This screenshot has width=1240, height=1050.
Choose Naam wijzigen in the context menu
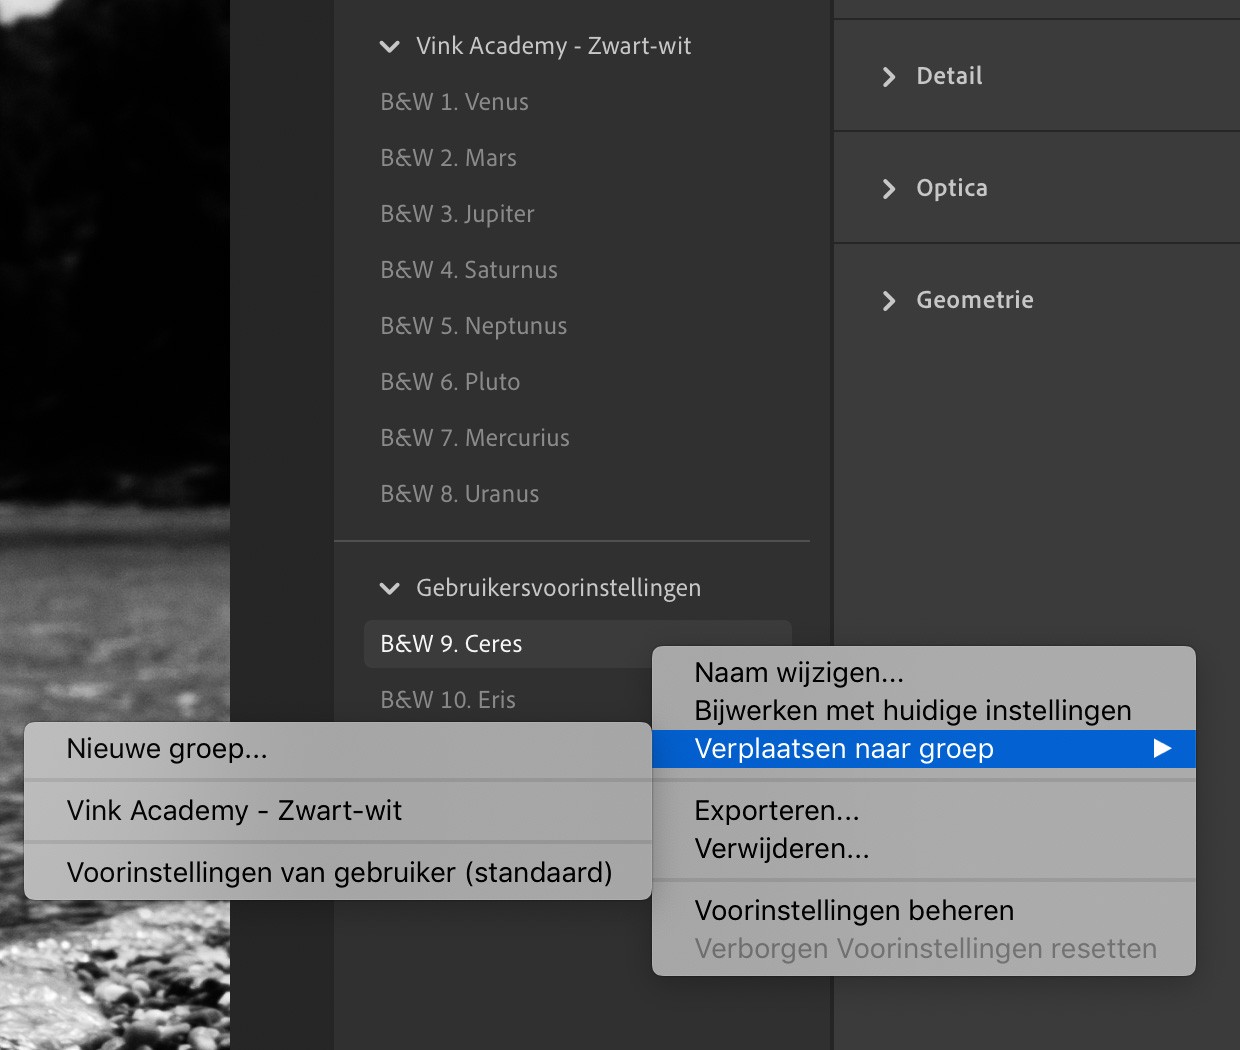coord(798,672)
